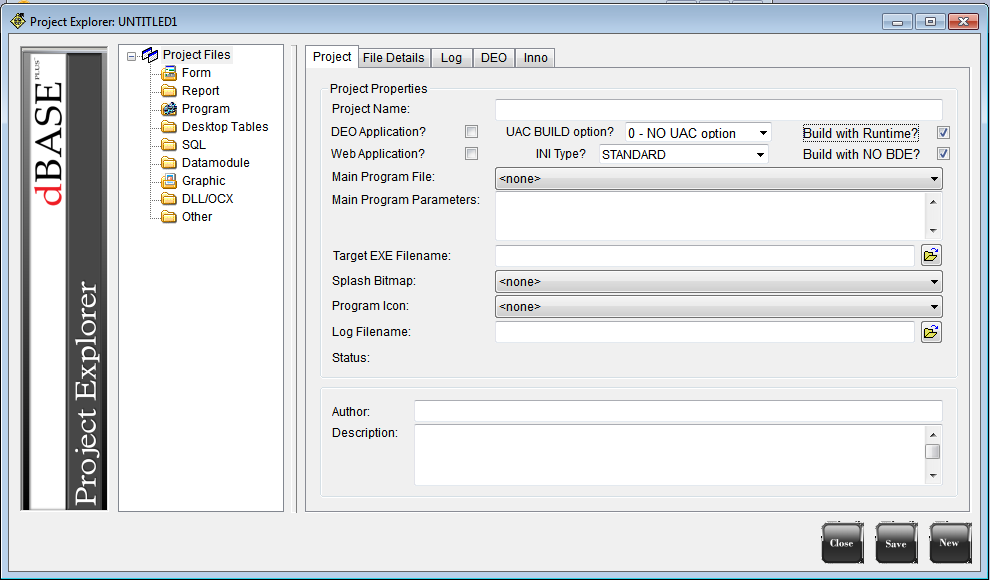
Task: Click the Close button at the bottom
Action: [842, 543]
